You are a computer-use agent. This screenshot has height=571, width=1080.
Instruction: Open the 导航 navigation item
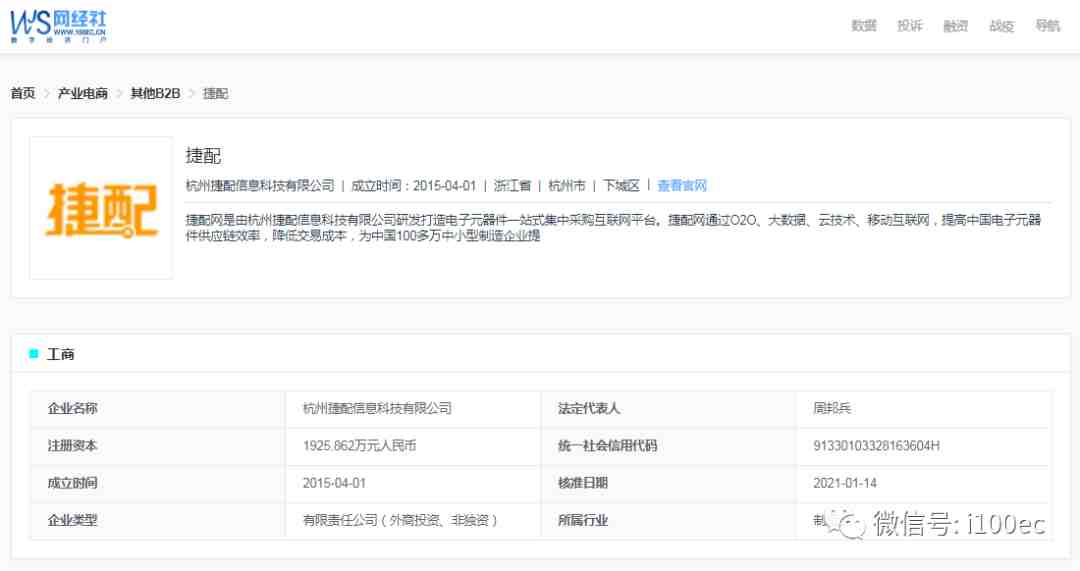[x=1048, y=25]
